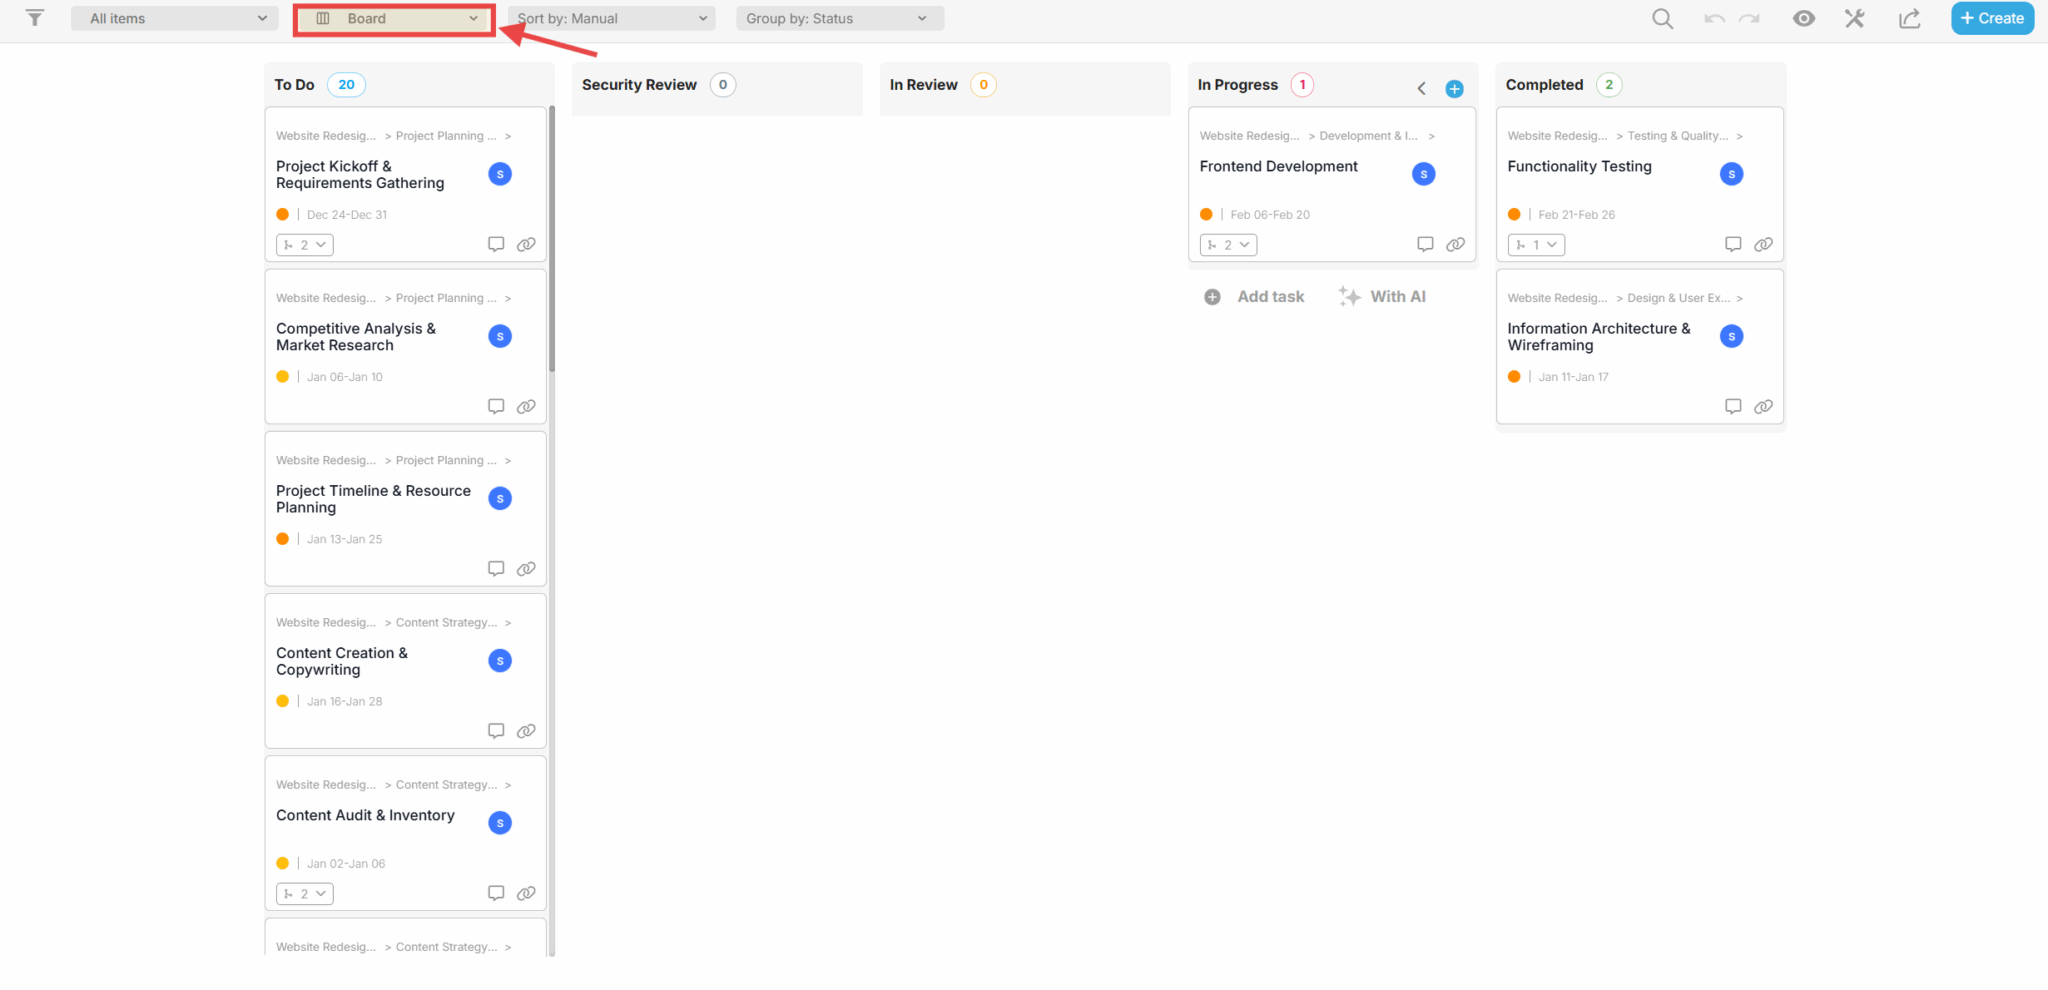Click the redo arrow icon
This screenshot has height=990, width=2048.
1749,18
